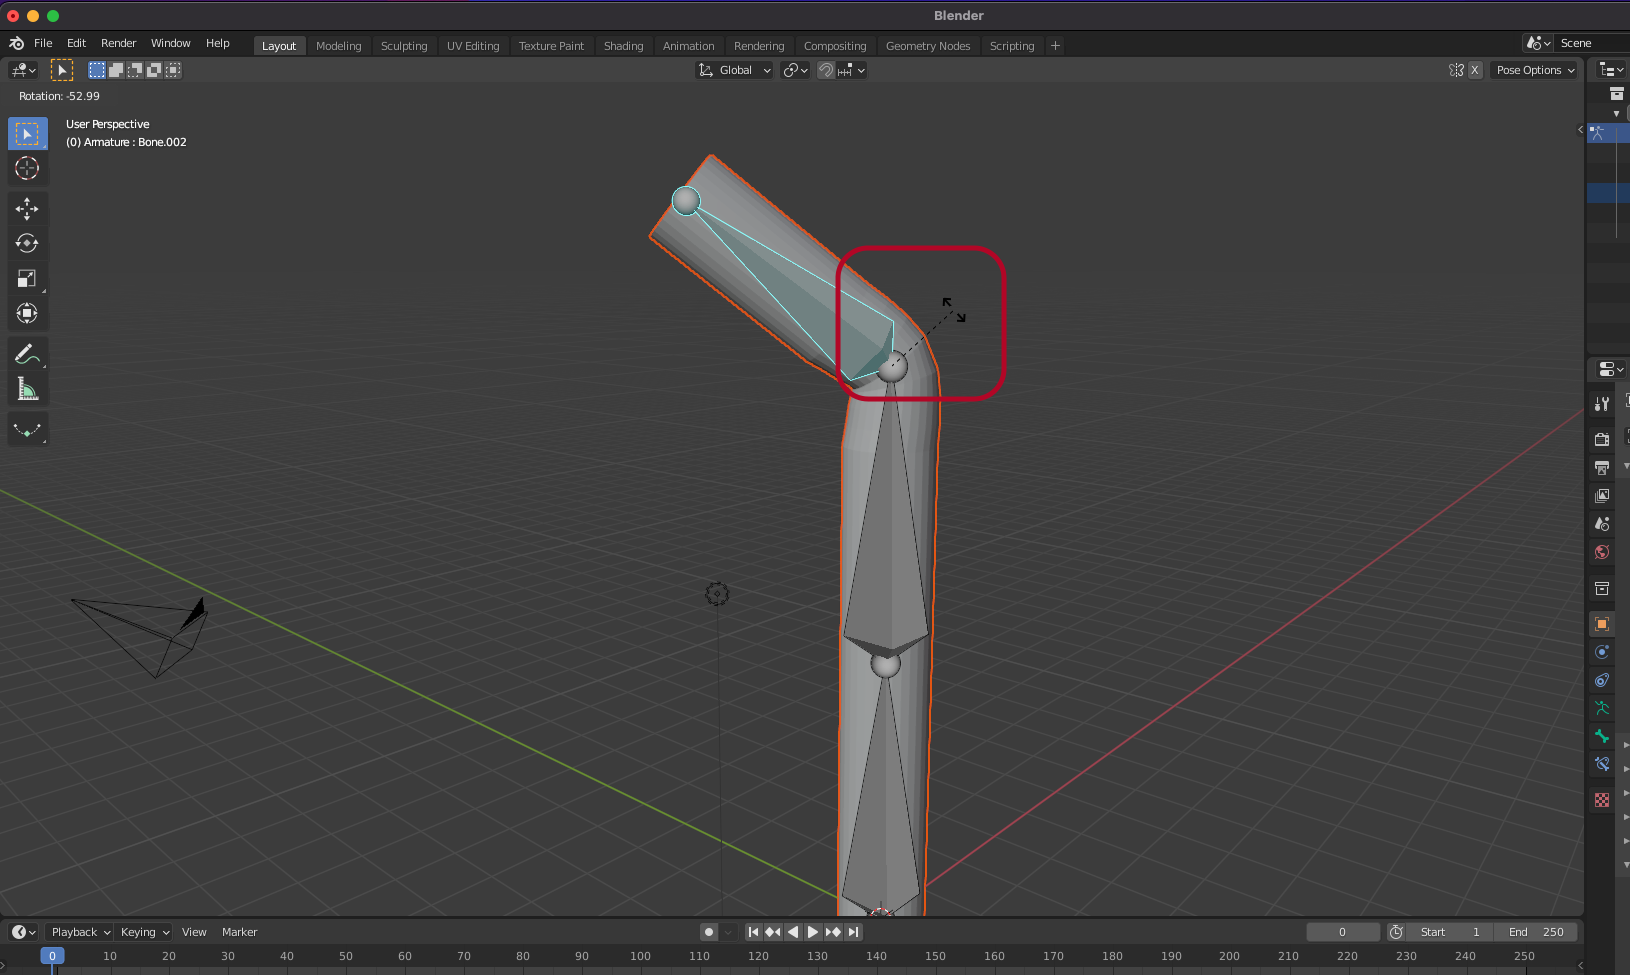The image size is (1630, 975).
Task: Click the Breakdowner pose tool
Action: 27,430
